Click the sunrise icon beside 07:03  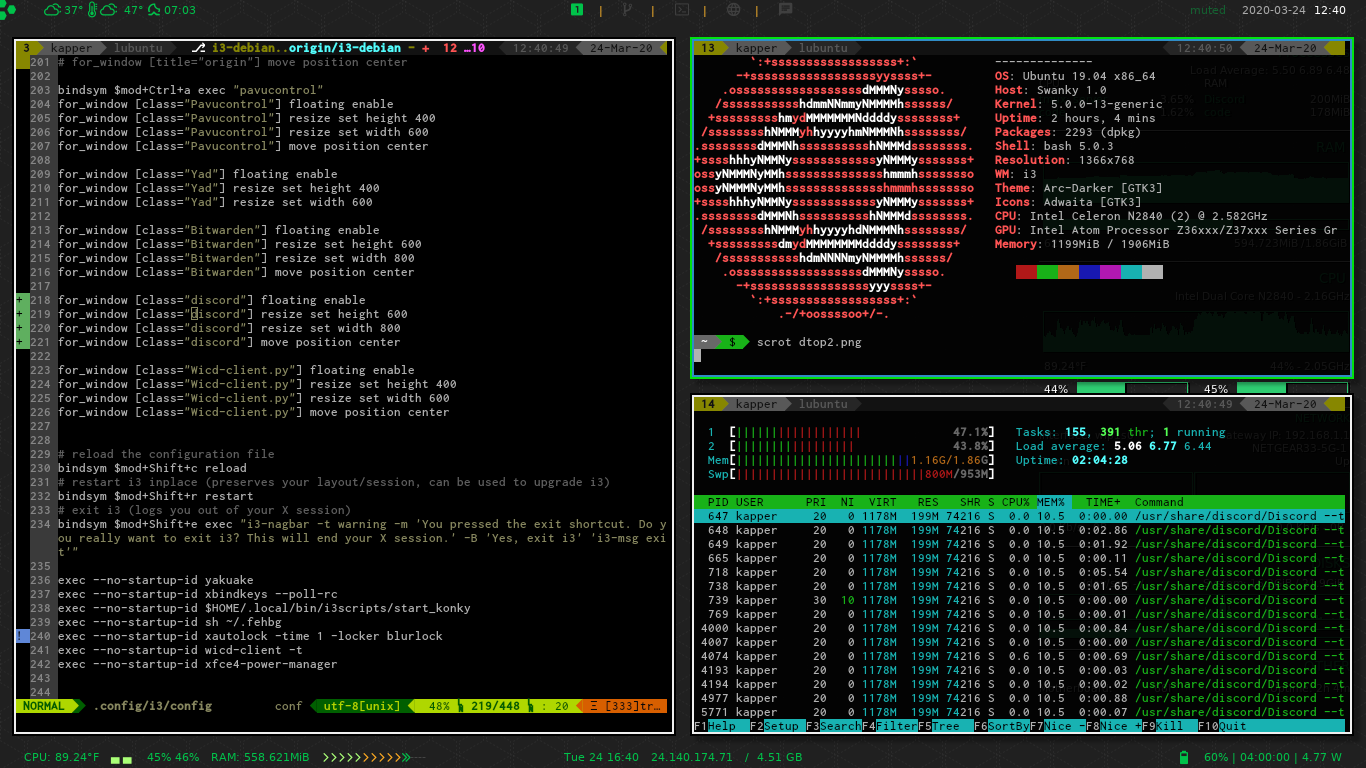(153, 10)
